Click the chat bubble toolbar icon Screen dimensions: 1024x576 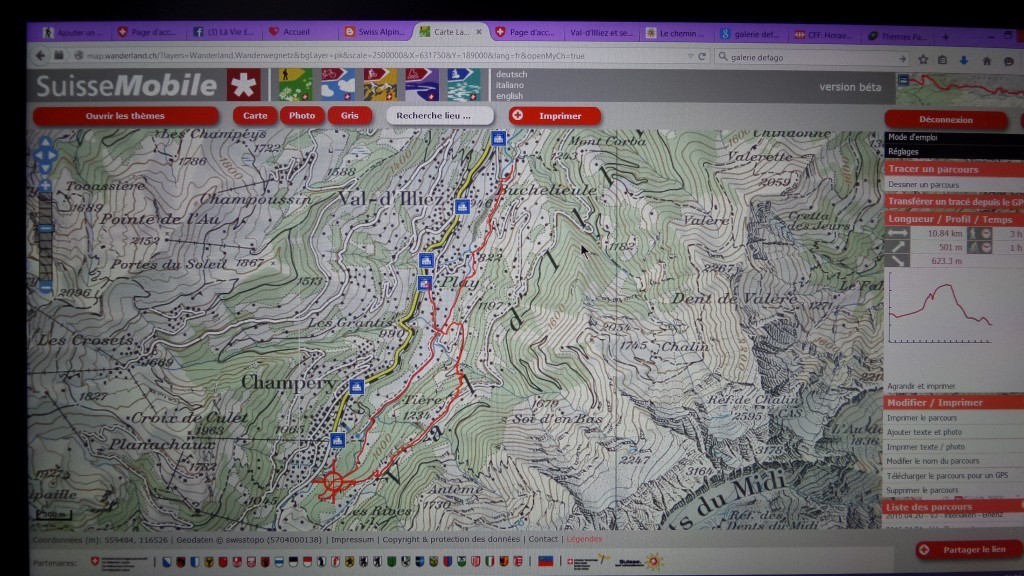1009,61
